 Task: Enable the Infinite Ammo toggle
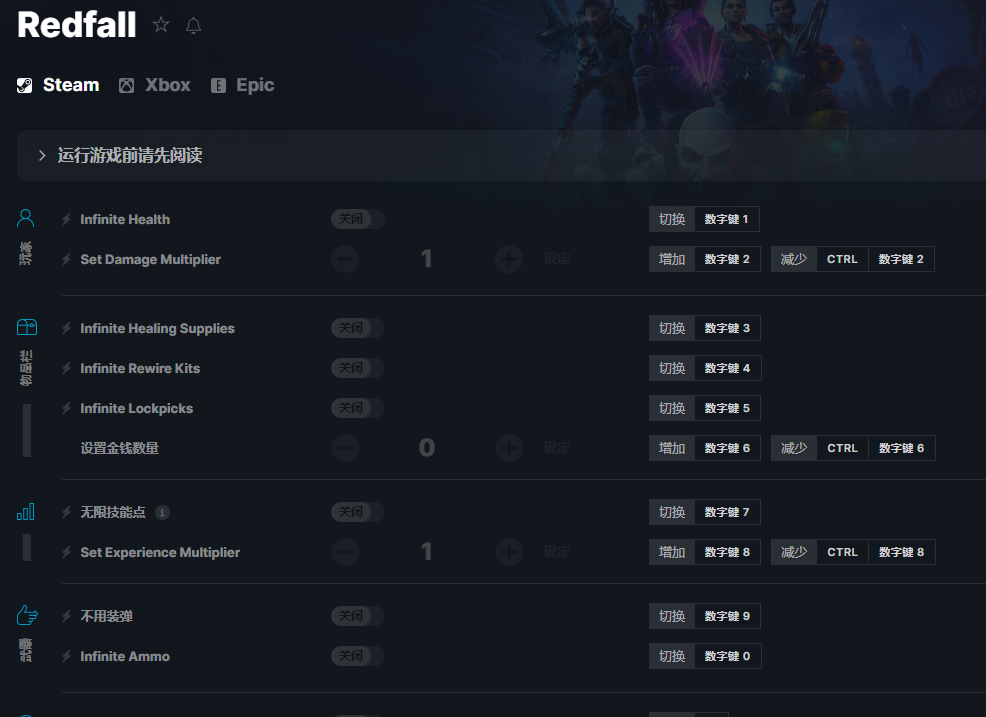coord(358,656)
